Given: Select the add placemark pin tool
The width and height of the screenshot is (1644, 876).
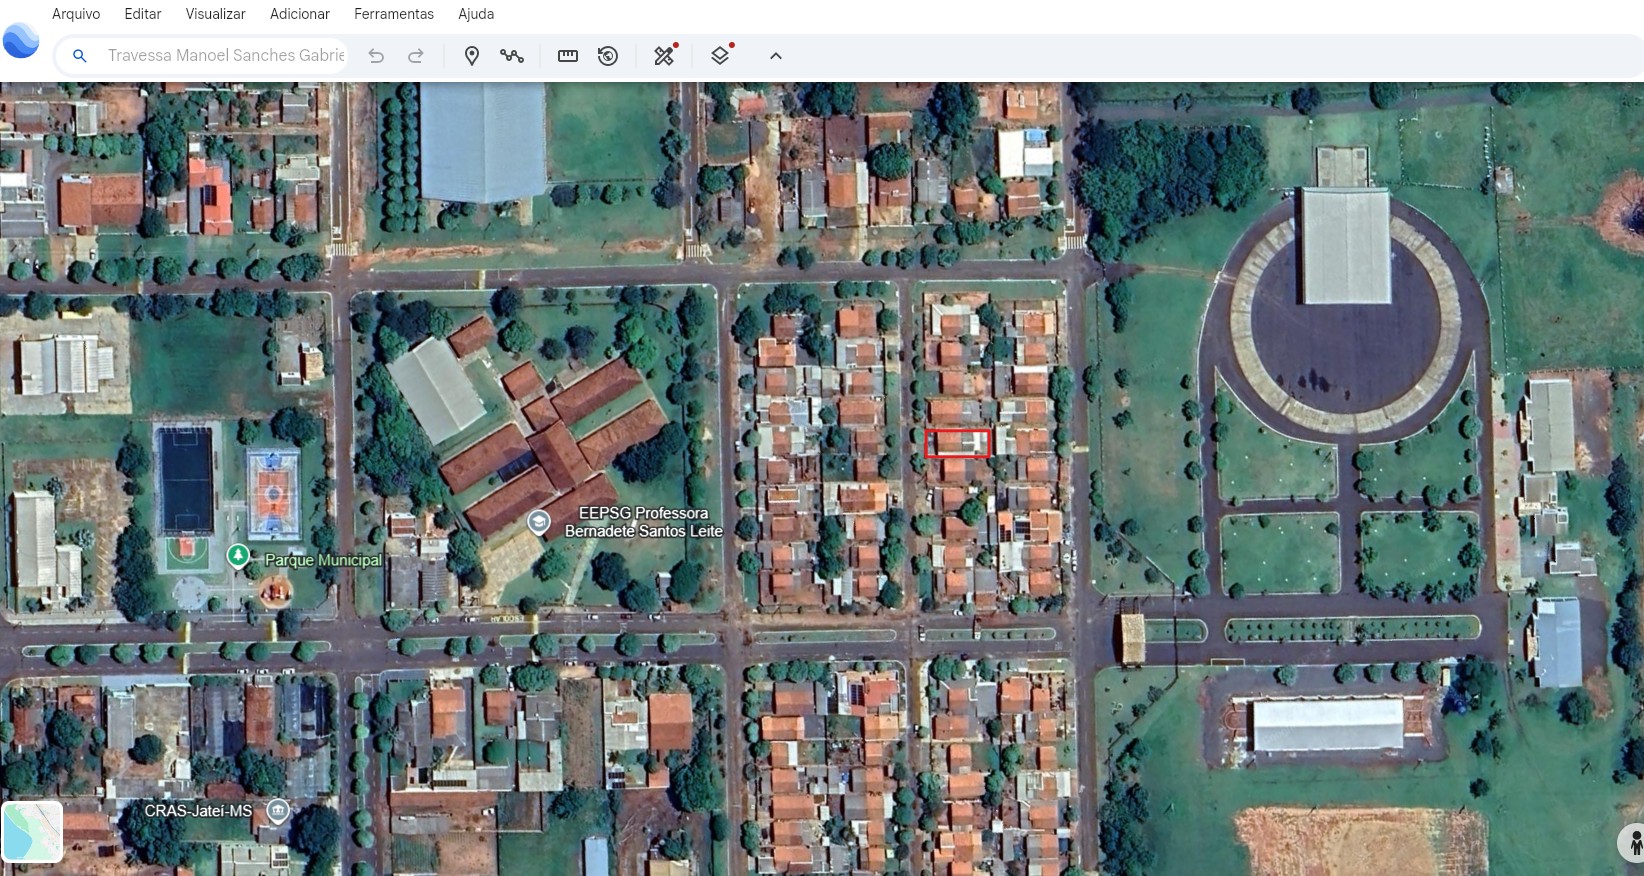Looking at the screenshot, I should point(472,56).
